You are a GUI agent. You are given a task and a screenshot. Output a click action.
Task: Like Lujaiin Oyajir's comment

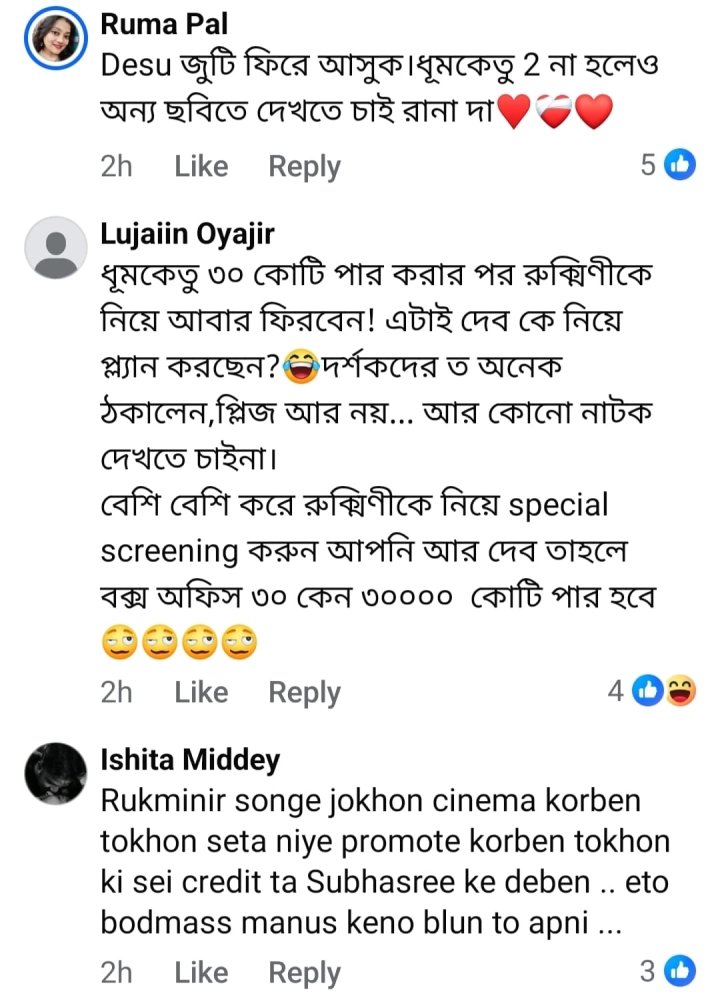[x=201, y=692]
